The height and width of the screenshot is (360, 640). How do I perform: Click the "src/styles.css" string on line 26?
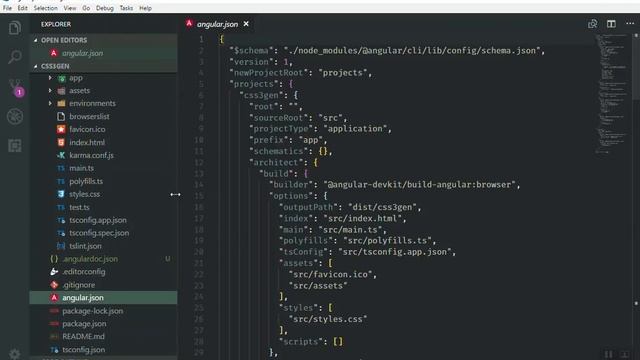pyautogui.click(x=328, y=319)
